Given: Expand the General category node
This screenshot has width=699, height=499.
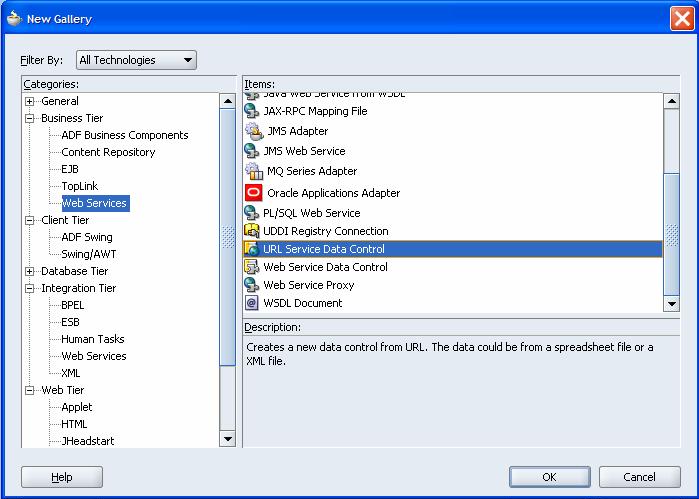Looking at the screenshot, I should tap(30, 101).
